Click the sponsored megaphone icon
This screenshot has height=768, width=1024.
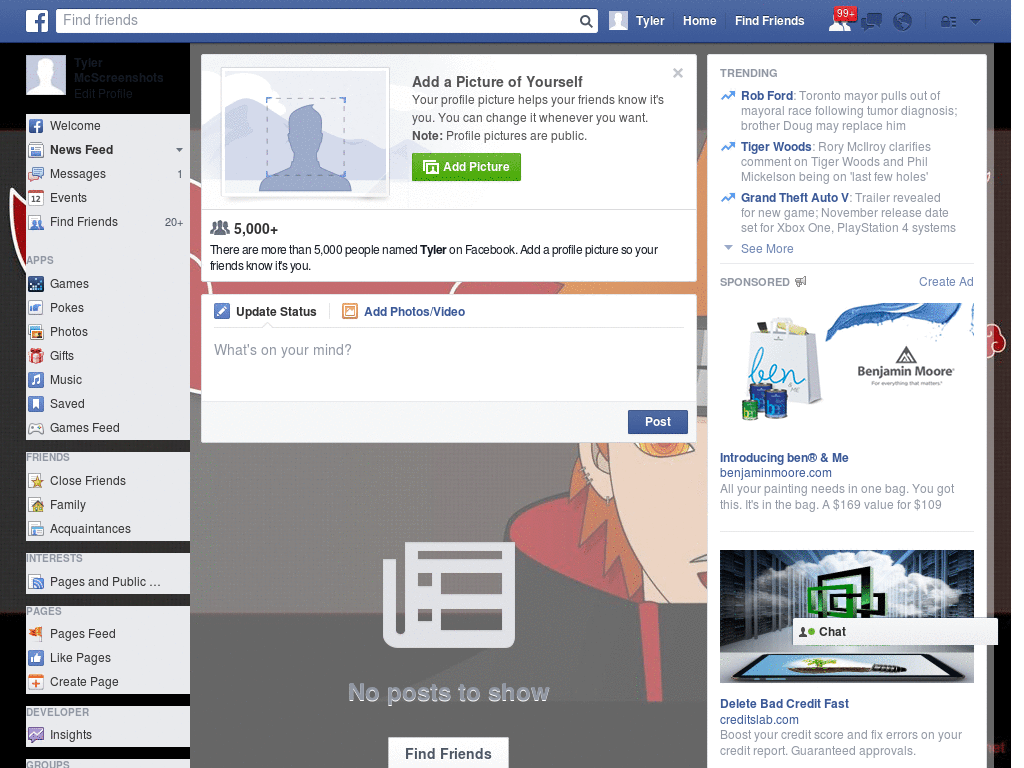click(x=801, y=281)
